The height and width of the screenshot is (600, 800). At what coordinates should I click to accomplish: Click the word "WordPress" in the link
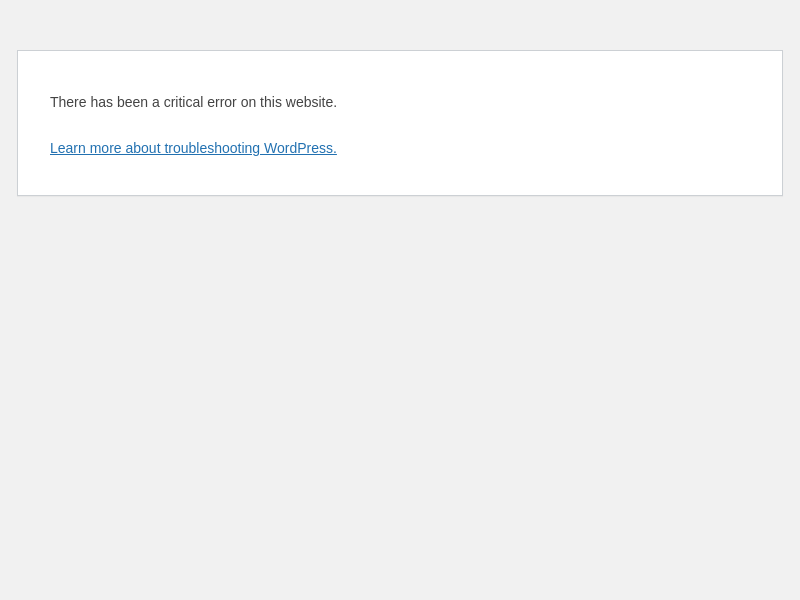(298, 148)
